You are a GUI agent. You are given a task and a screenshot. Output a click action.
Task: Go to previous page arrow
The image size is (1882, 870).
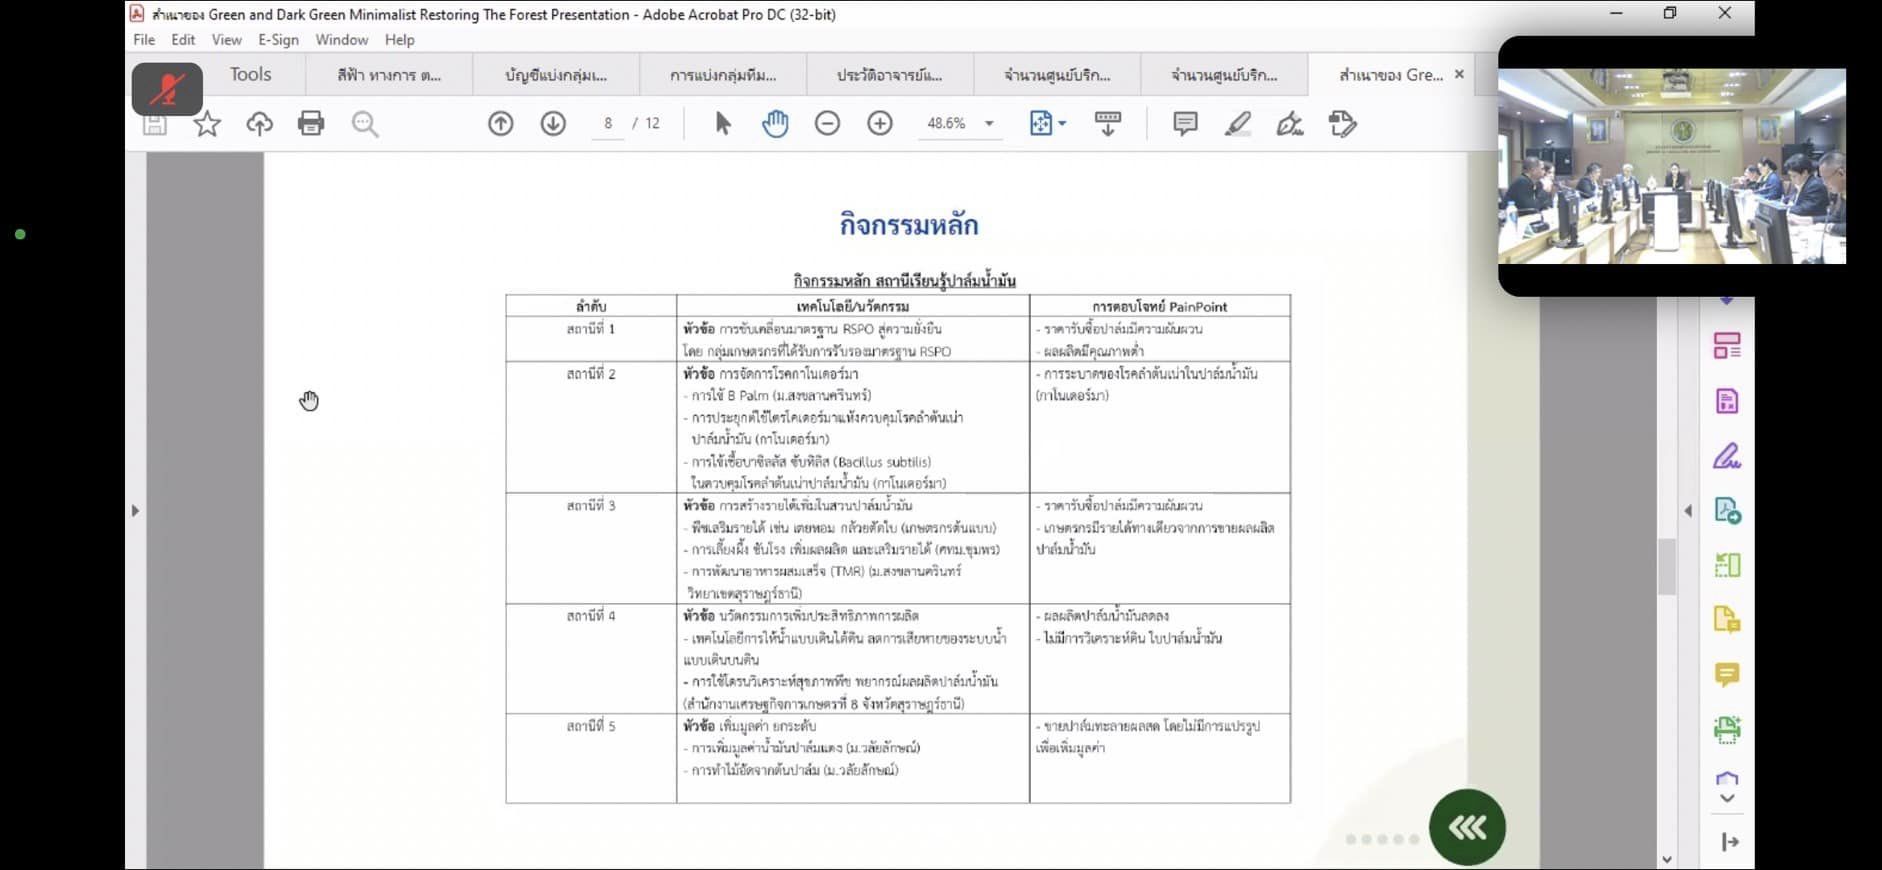(x=501, y=123)
